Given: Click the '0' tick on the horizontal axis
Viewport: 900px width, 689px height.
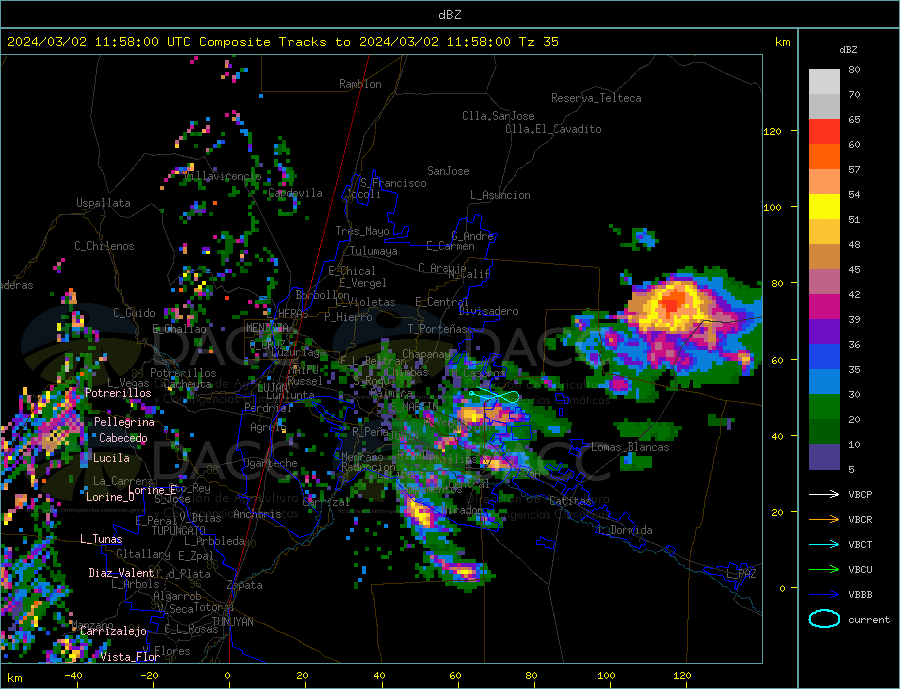Looking at the screenshot, I should click(x=227, y=676).
